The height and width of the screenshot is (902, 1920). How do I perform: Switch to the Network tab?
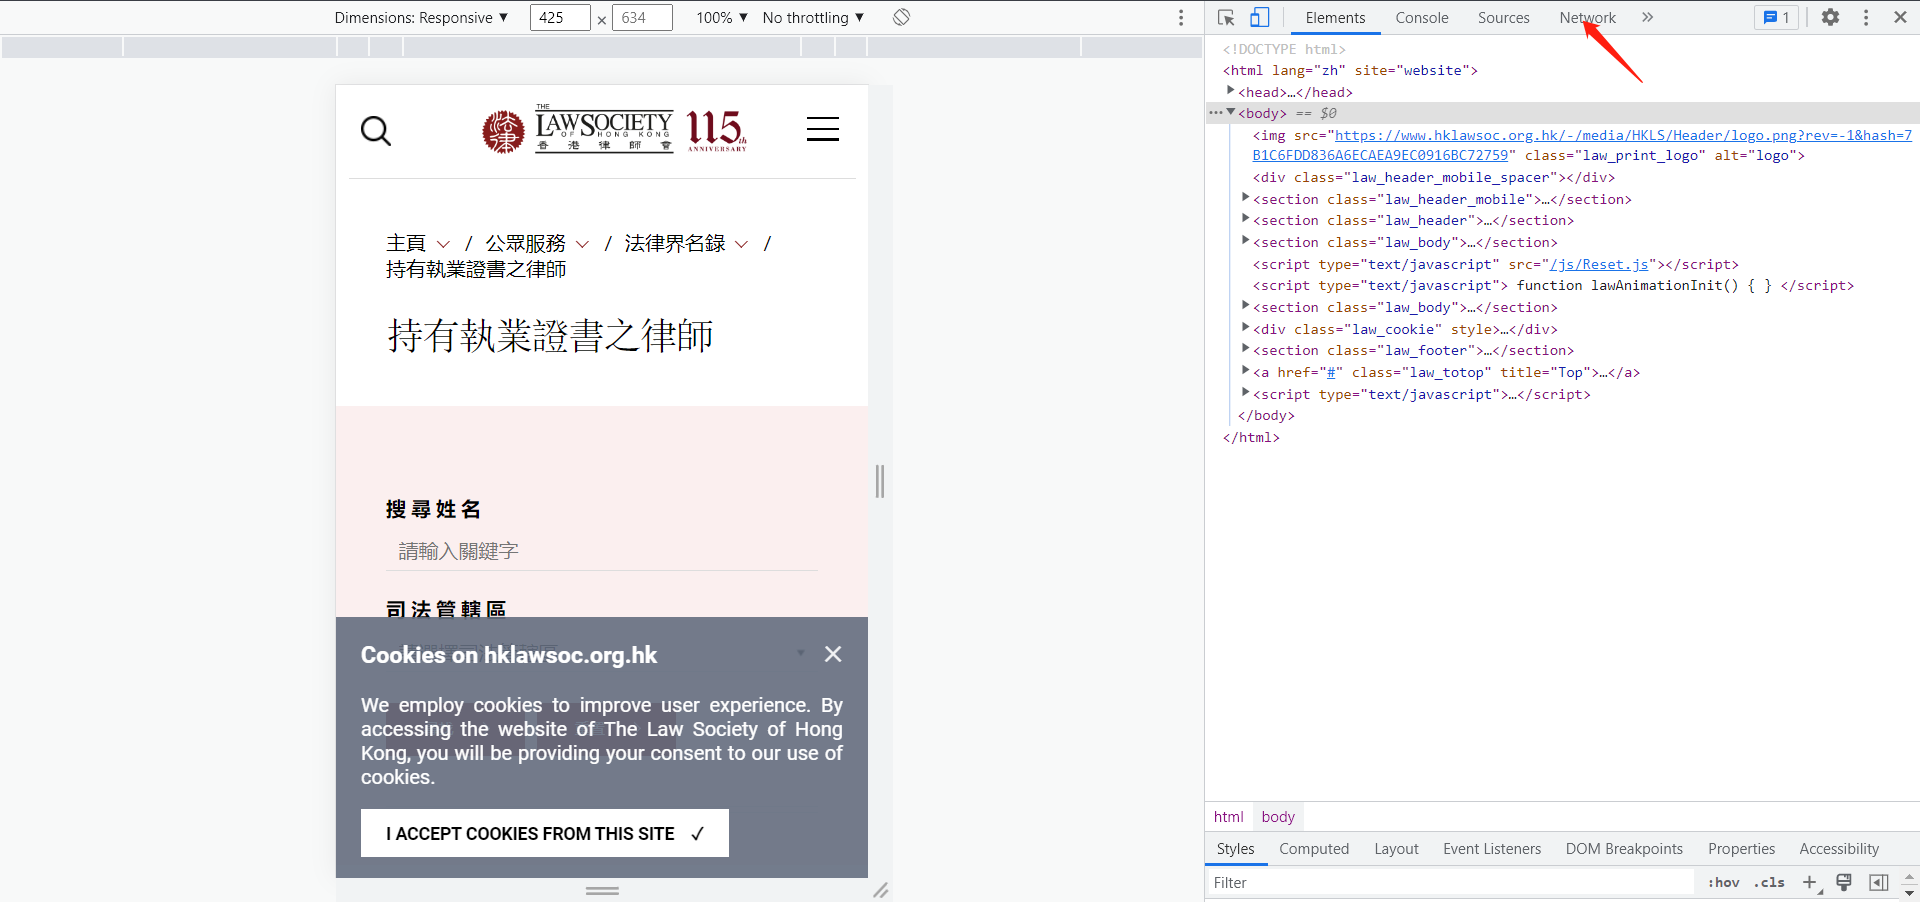1587,18
